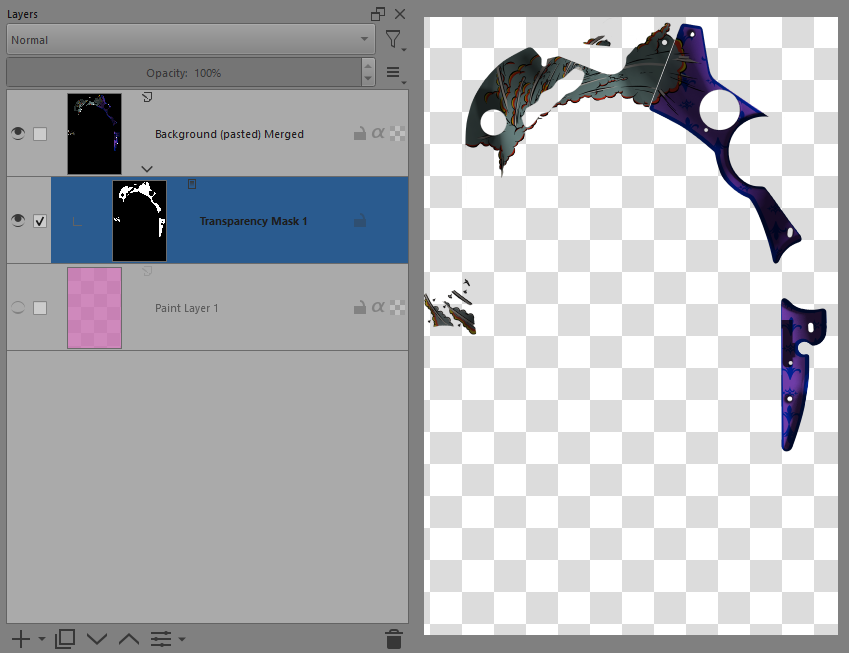Toggle lock on Background (pasted) Merged layer
This screenshot has height=653, width=849.
(x=360, y=133)
